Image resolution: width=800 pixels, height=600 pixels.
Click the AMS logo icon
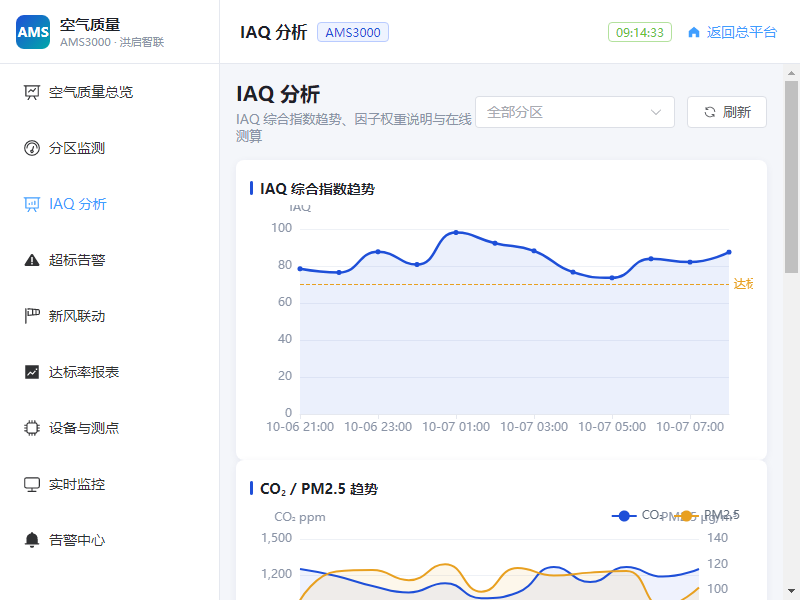(33, 32)
